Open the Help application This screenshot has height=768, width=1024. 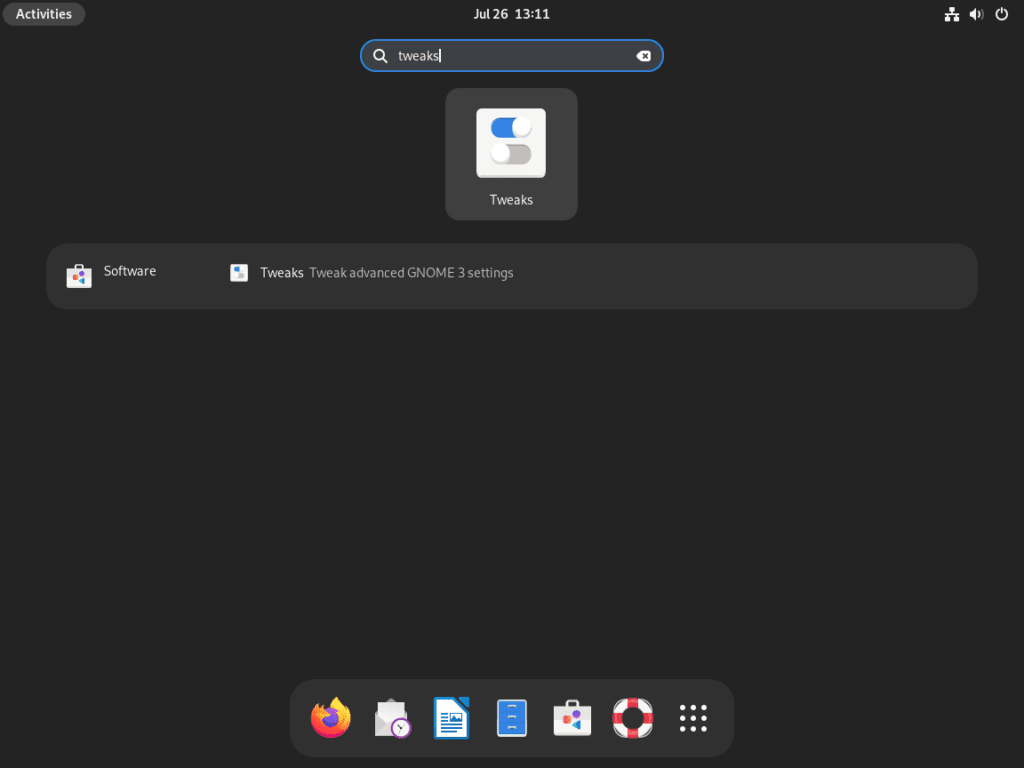[632, 717]
